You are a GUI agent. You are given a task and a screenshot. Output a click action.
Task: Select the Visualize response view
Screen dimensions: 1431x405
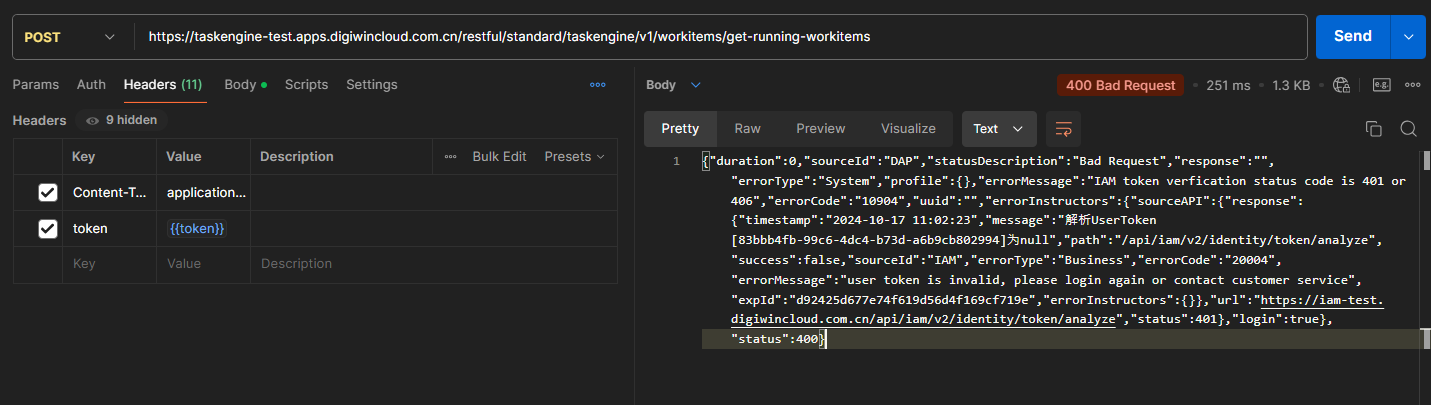[x=908, y=129]
